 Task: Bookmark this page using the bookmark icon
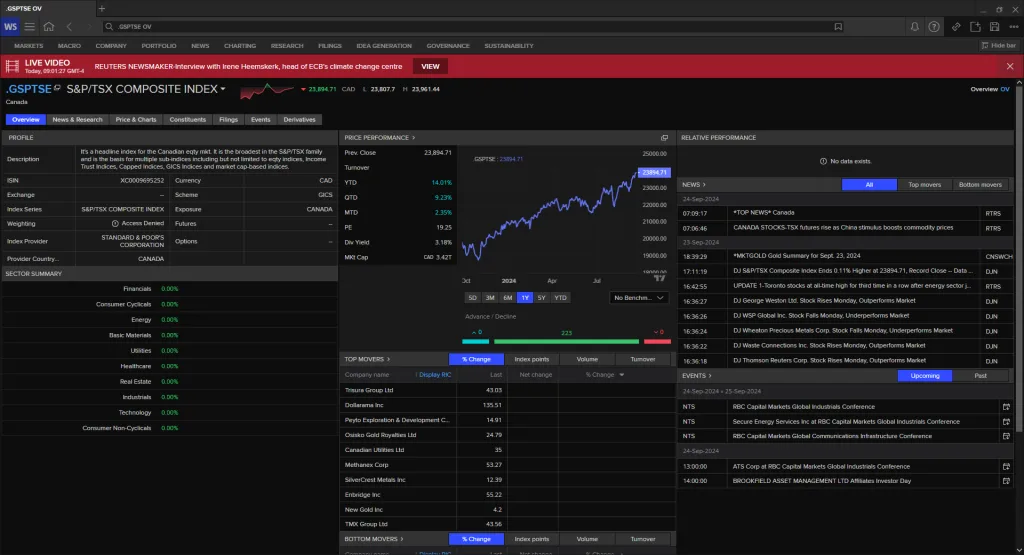(838, 27)
